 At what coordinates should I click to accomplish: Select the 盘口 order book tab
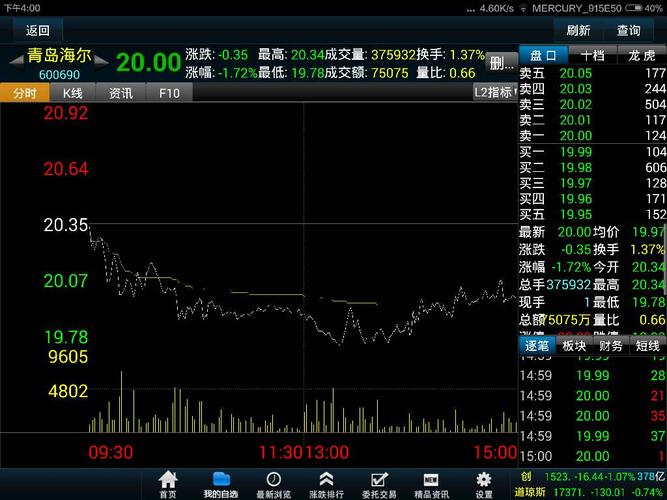pyautogui.click(x=543, y=55)
